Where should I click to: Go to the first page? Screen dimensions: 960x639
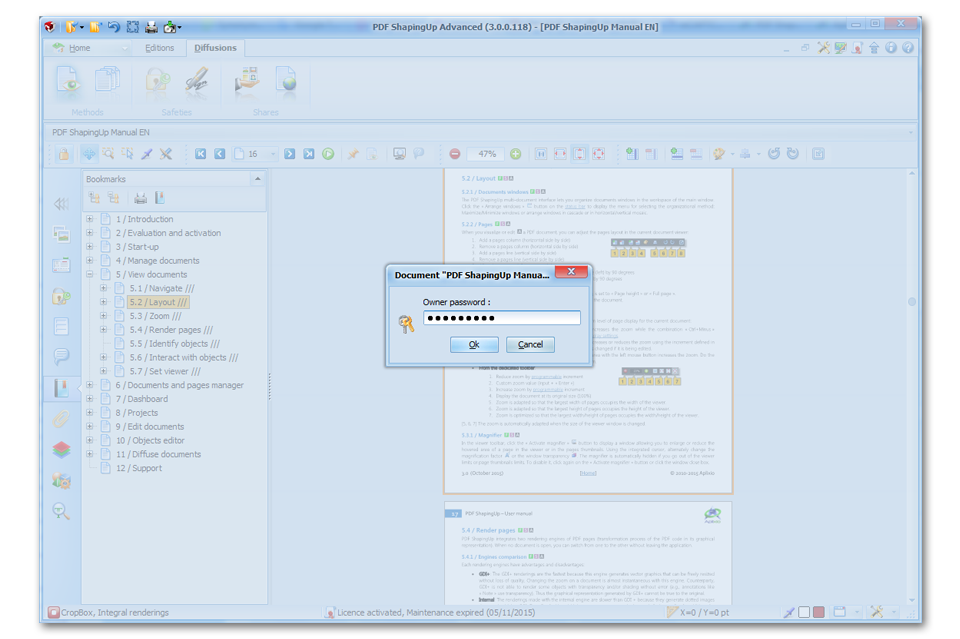[x=200, y=154]
